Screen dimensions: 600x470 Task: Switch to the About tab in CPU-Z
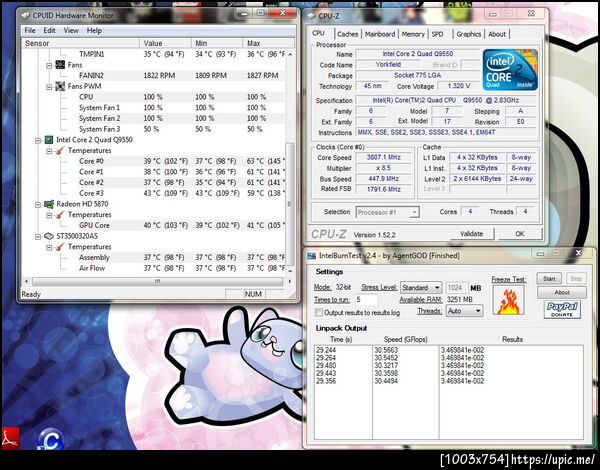click(497, 34)
